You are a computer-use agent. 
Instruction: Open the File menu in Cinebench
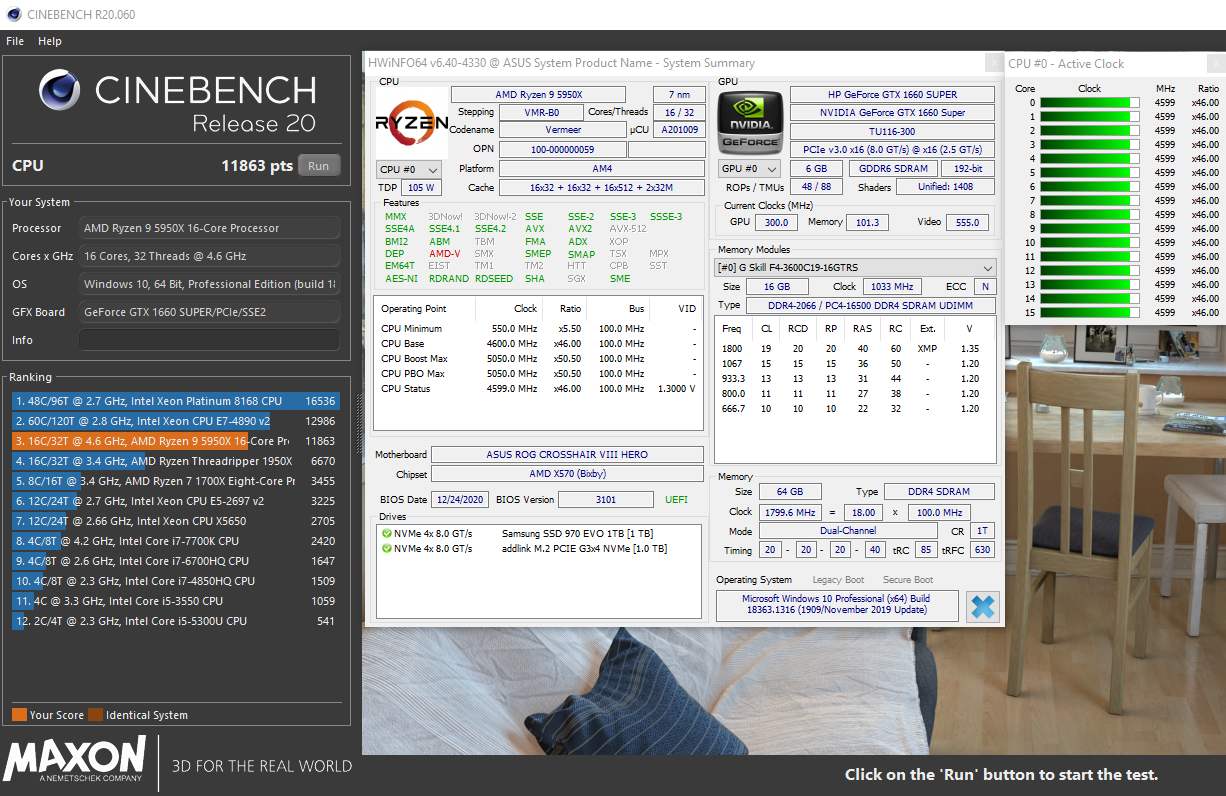point(15,41)
